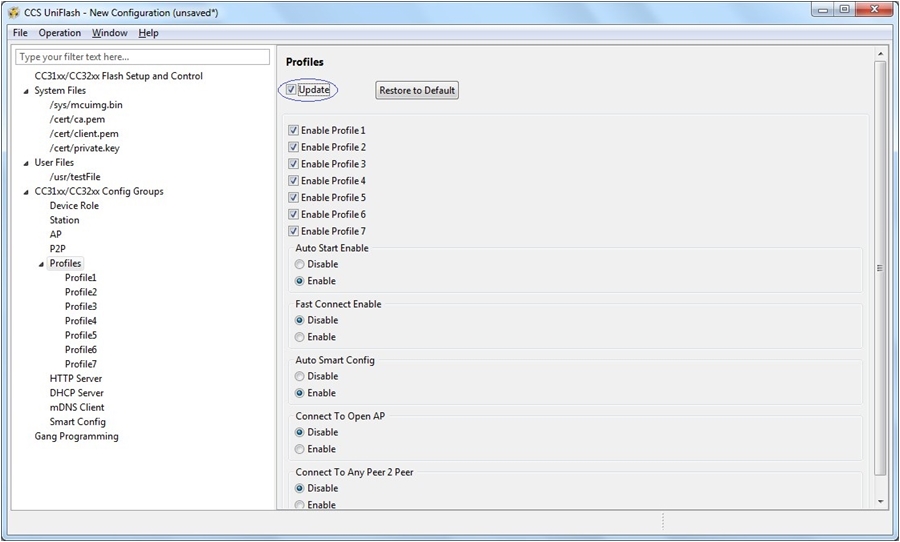Image resolution: width=900 pixels, height=542 pixels.
Task: Select Disable under Connect To Any Peer 2 Peer
Action: (x=300, y=489)
